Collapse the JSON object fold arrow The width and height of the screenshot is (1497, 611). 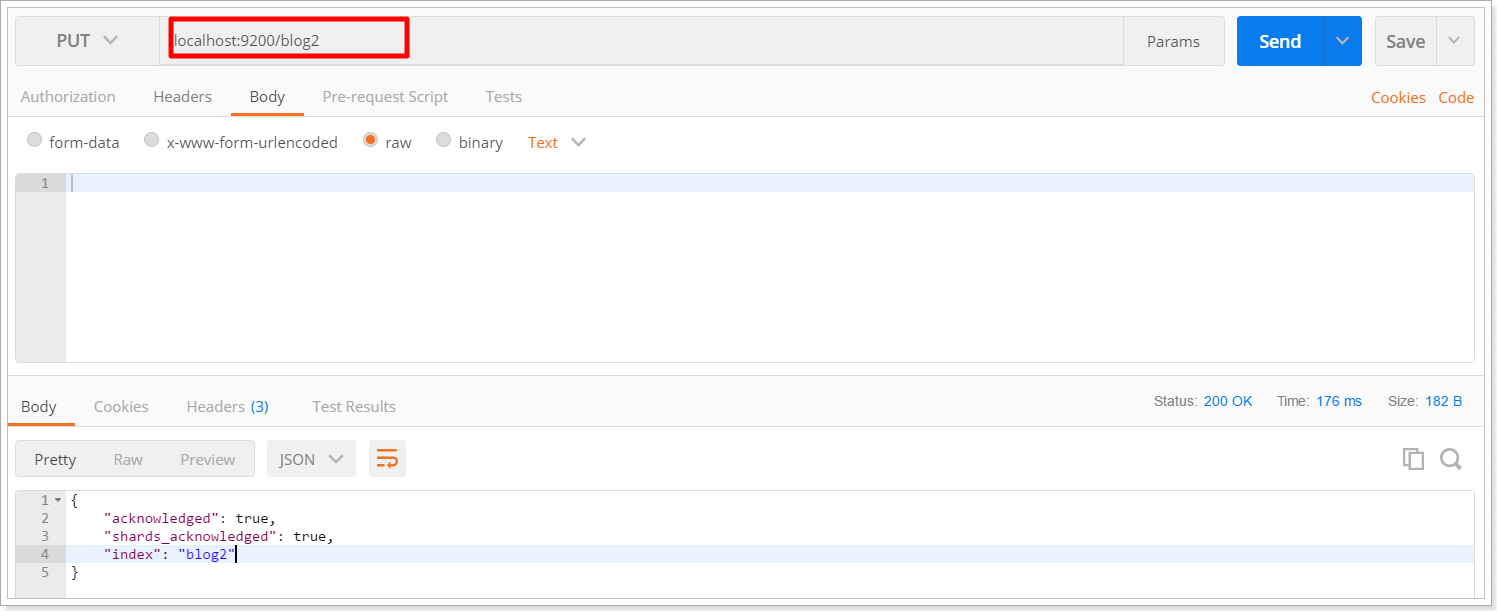pyautogui.click(x=58, y=500)
